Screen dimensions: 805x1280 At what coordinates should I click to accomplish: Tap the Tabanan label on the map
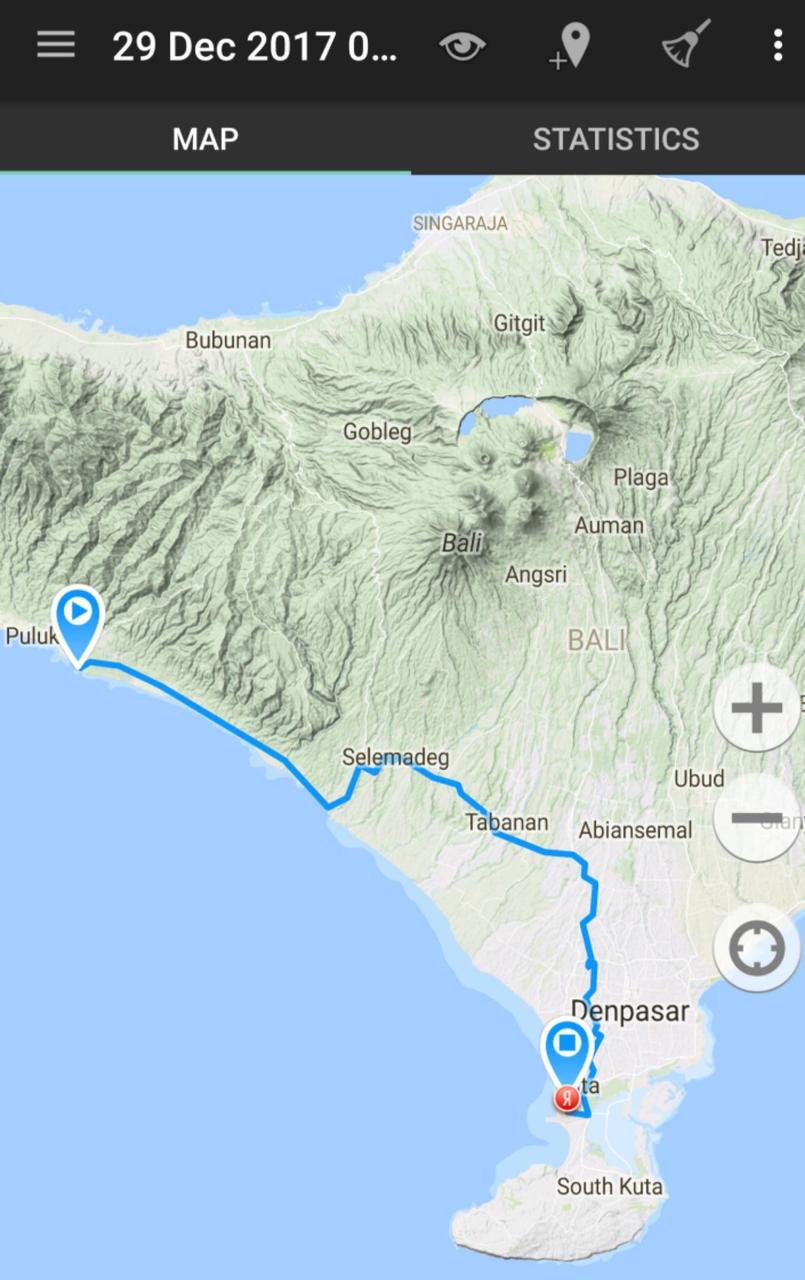point(507,822)
